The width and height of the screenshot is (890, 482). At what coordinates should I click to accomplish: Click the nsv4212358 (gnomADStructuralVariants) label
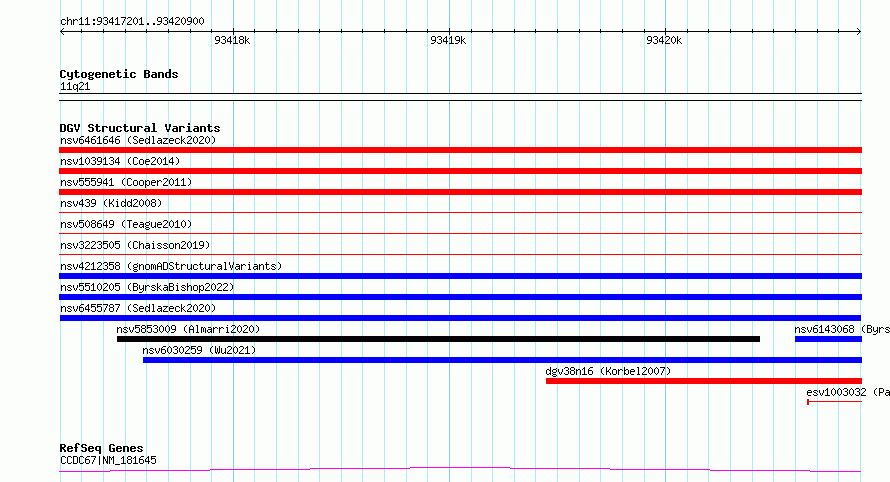point(171,266)
